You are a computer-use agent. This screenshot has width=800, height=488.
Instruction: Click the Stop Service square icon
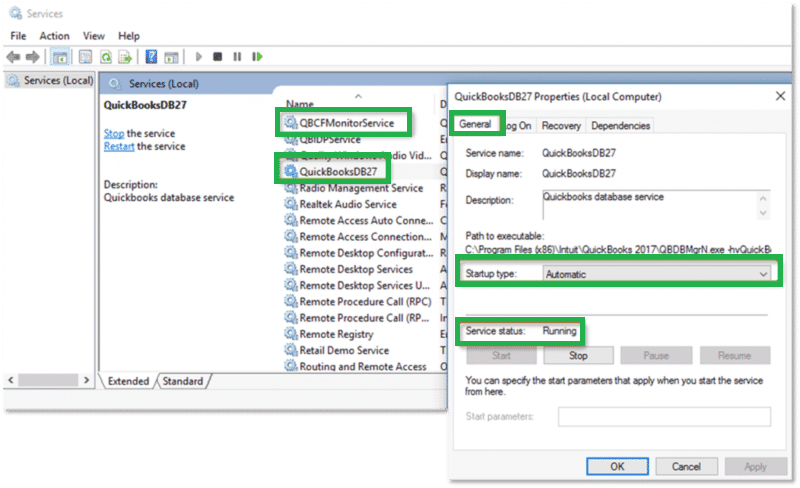pos(218,57)
